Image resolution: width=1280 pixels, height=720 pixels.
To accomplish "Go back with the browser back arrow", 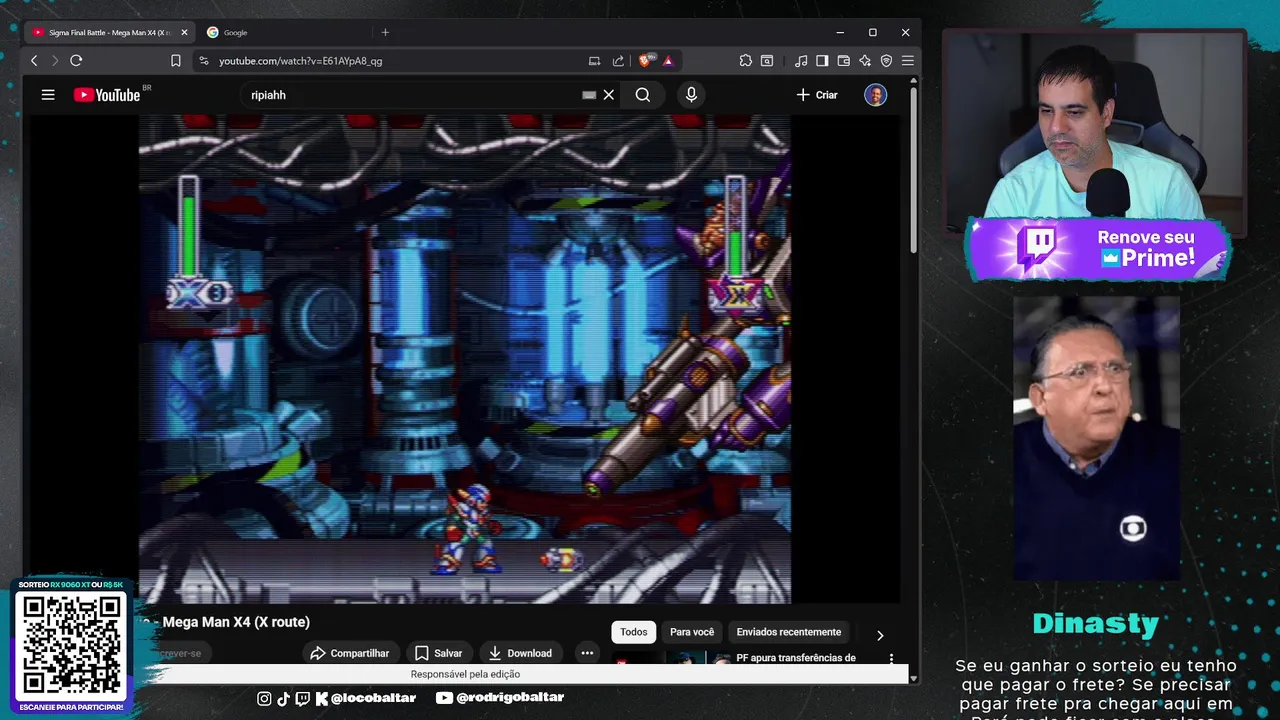I will pyautogui.click(x=34, y=61).
